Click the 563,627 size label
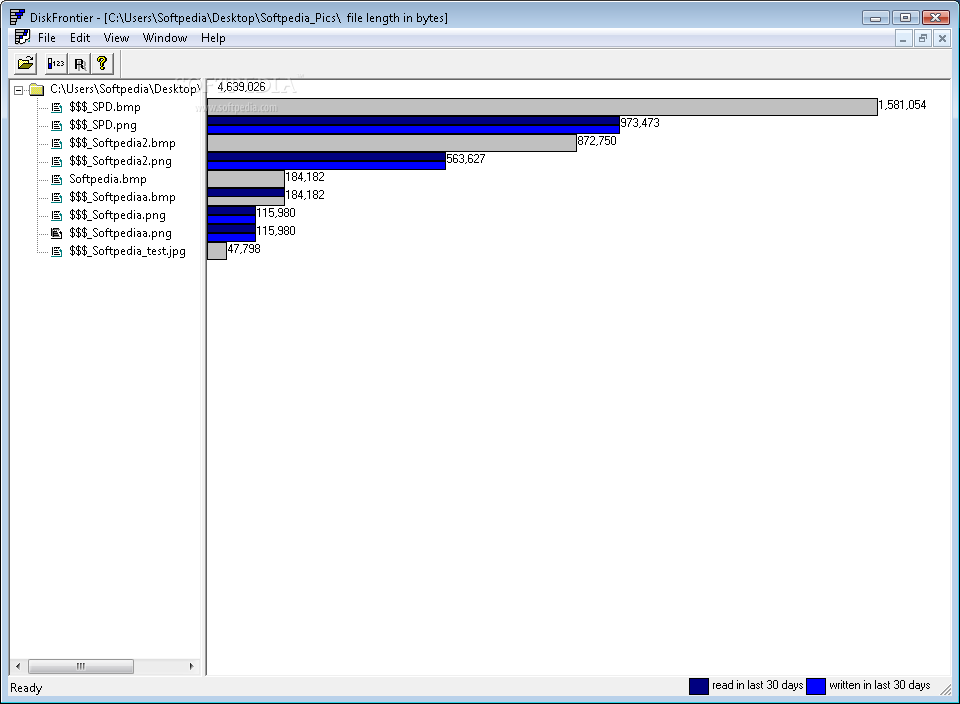The image size is (960, 704). (x=466, y=159)
